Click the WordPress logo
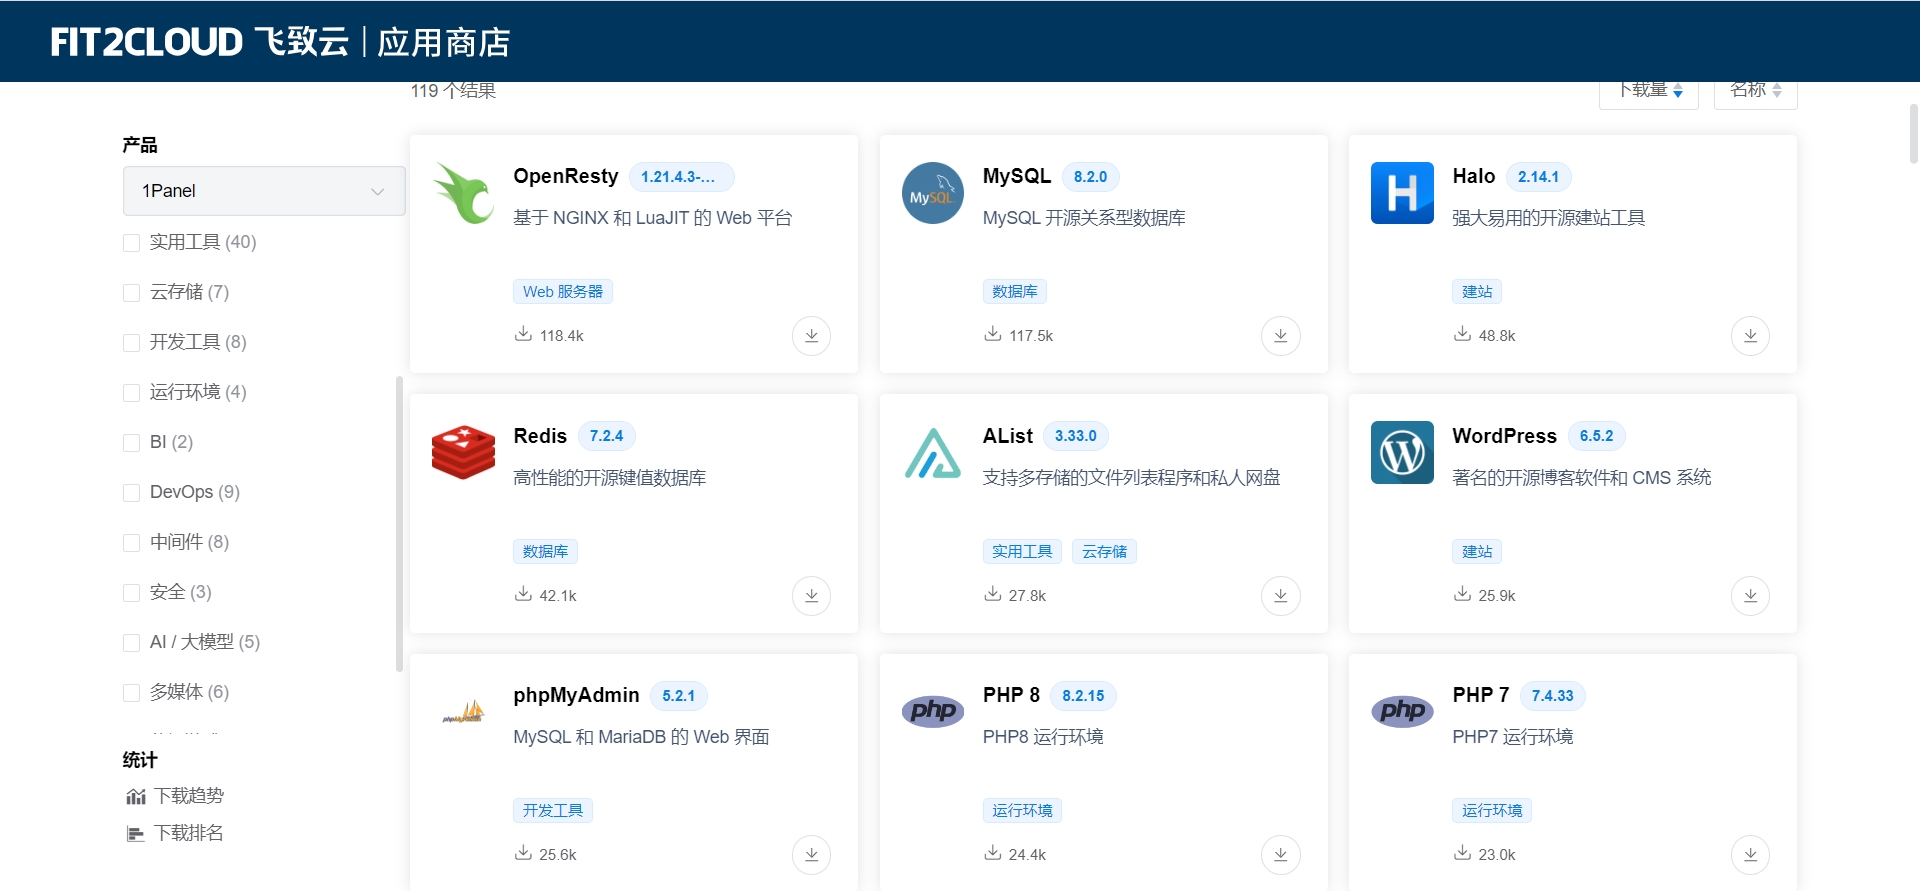 (x=1402, y=453)
